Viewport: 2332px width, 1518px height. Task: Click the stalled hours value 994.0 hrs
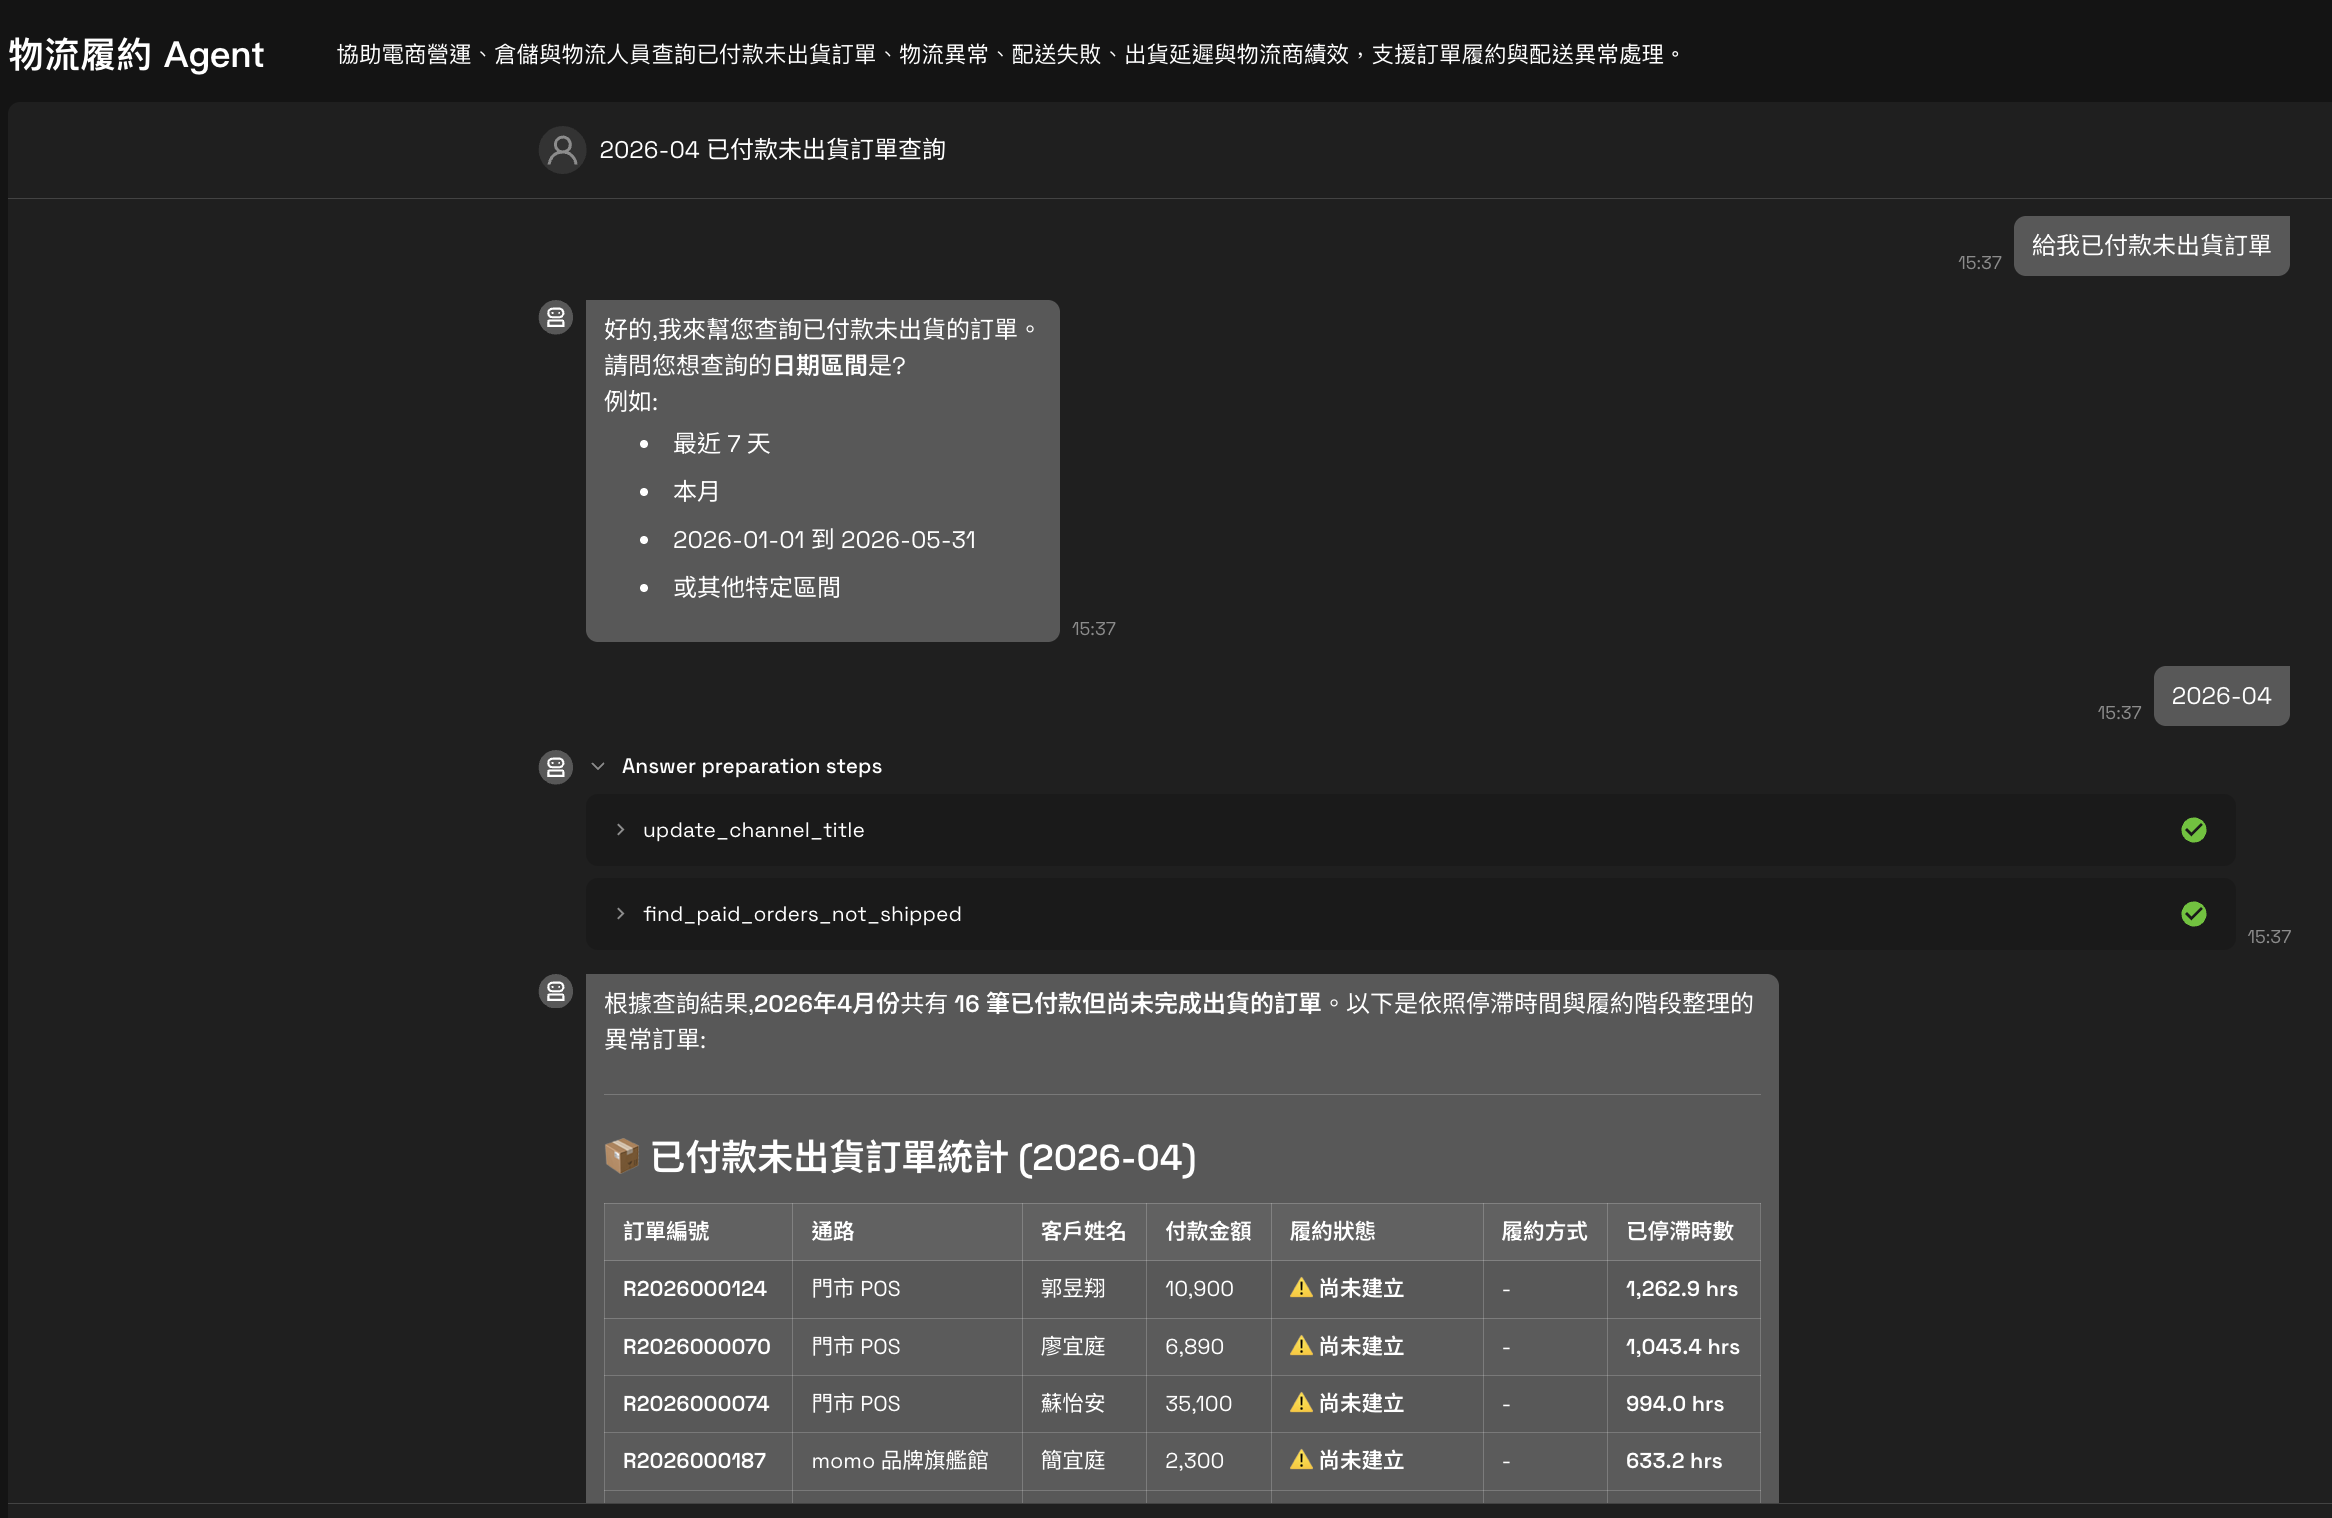click(1675, 1403)
